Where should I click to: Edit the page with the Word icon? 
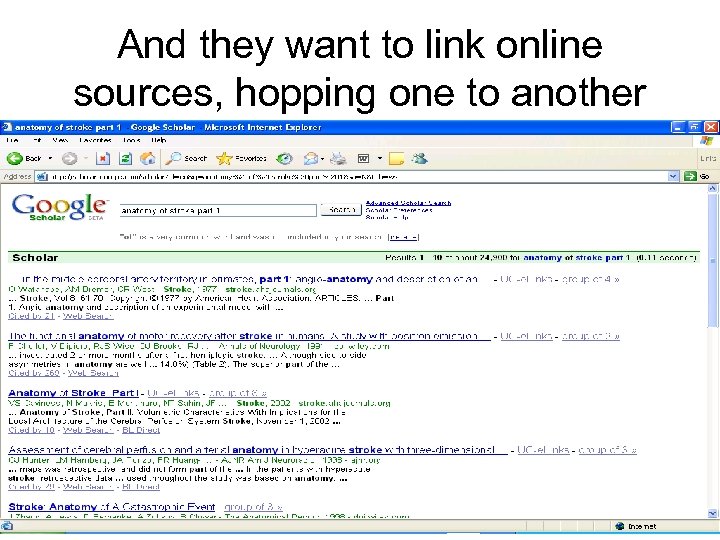[x=363, y=159]
